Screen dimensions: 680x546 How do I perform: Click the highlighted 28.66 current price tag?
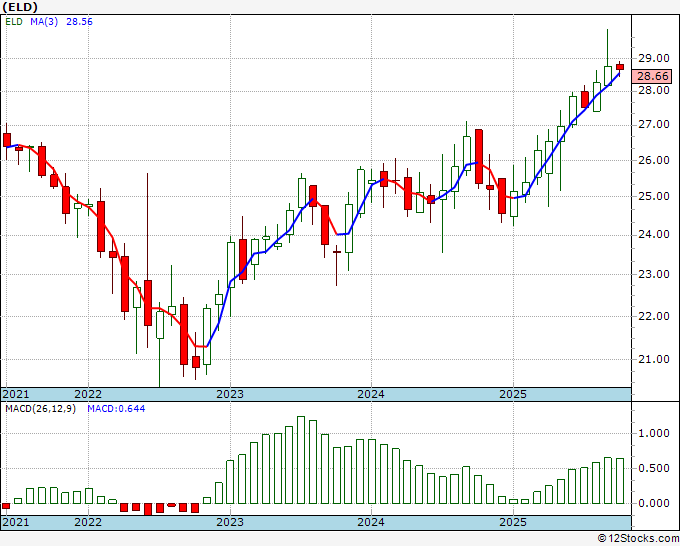[x=652, y=76]
